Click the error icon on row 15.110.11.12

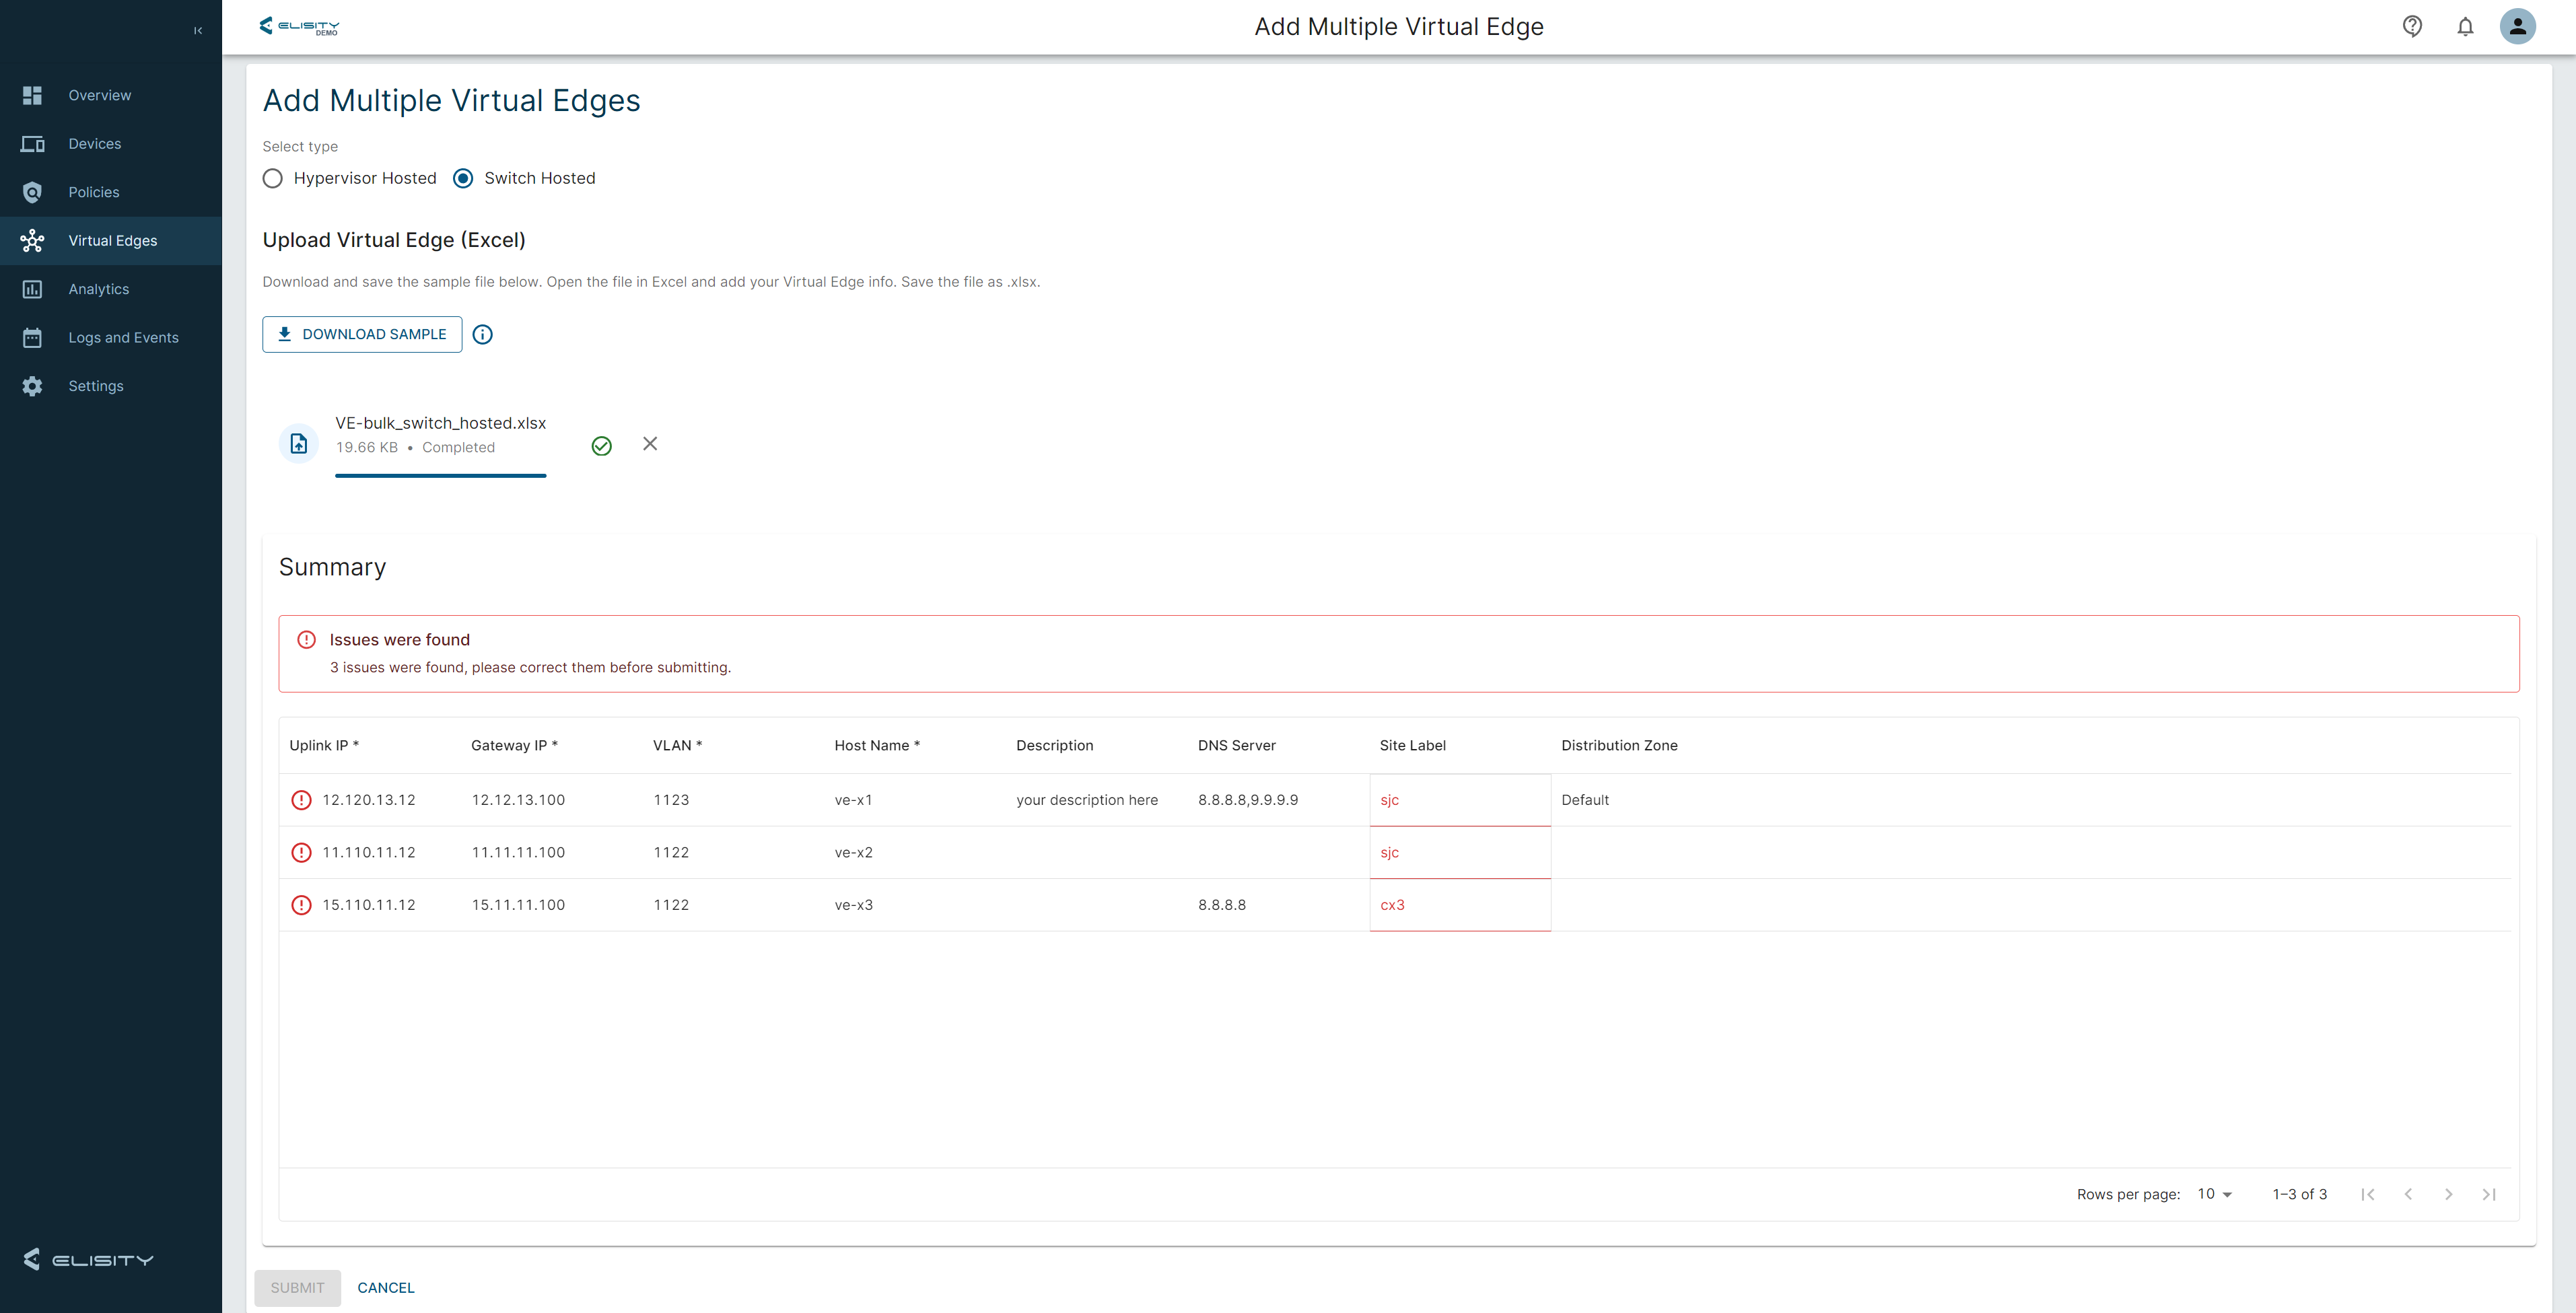tap(301, 905)
